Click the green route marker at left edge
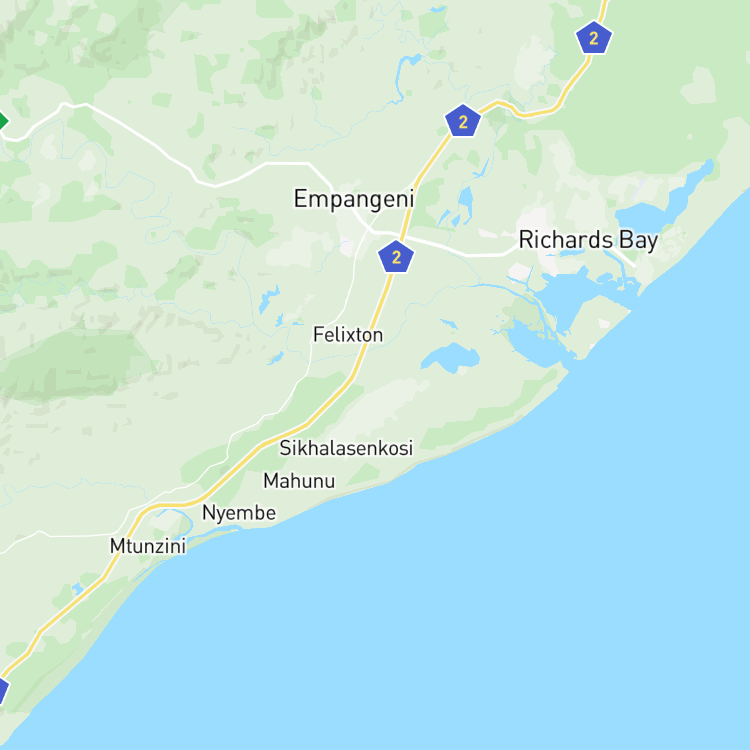This screenshot has height=750, width=750. (3, 121)
